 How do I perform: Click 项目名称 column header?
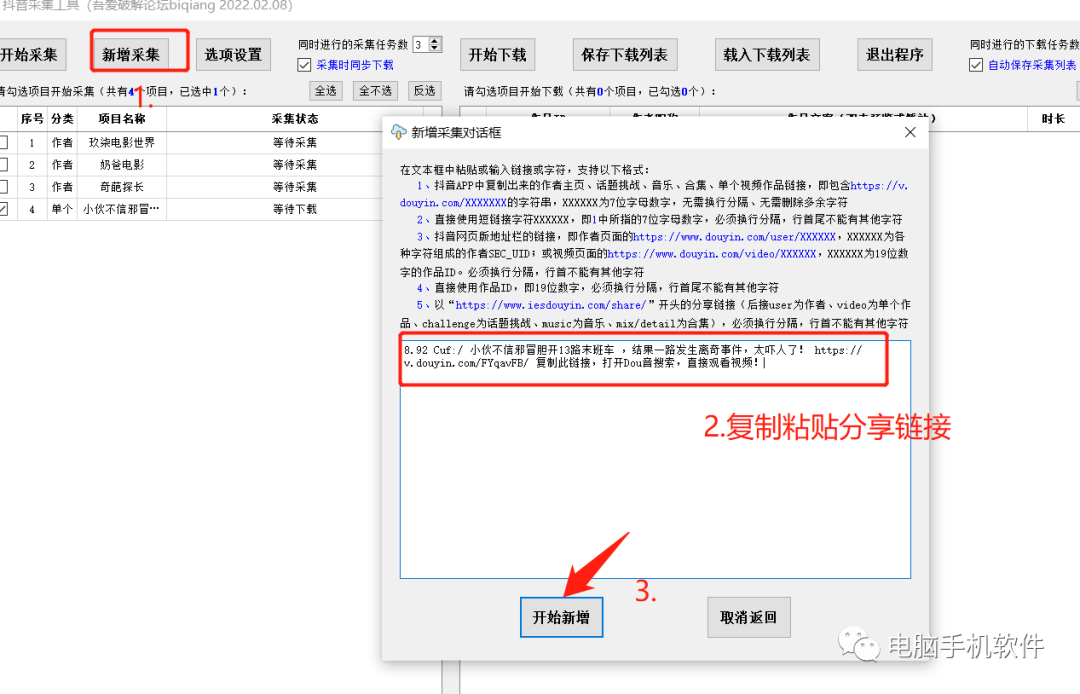(x=122, y=118)
